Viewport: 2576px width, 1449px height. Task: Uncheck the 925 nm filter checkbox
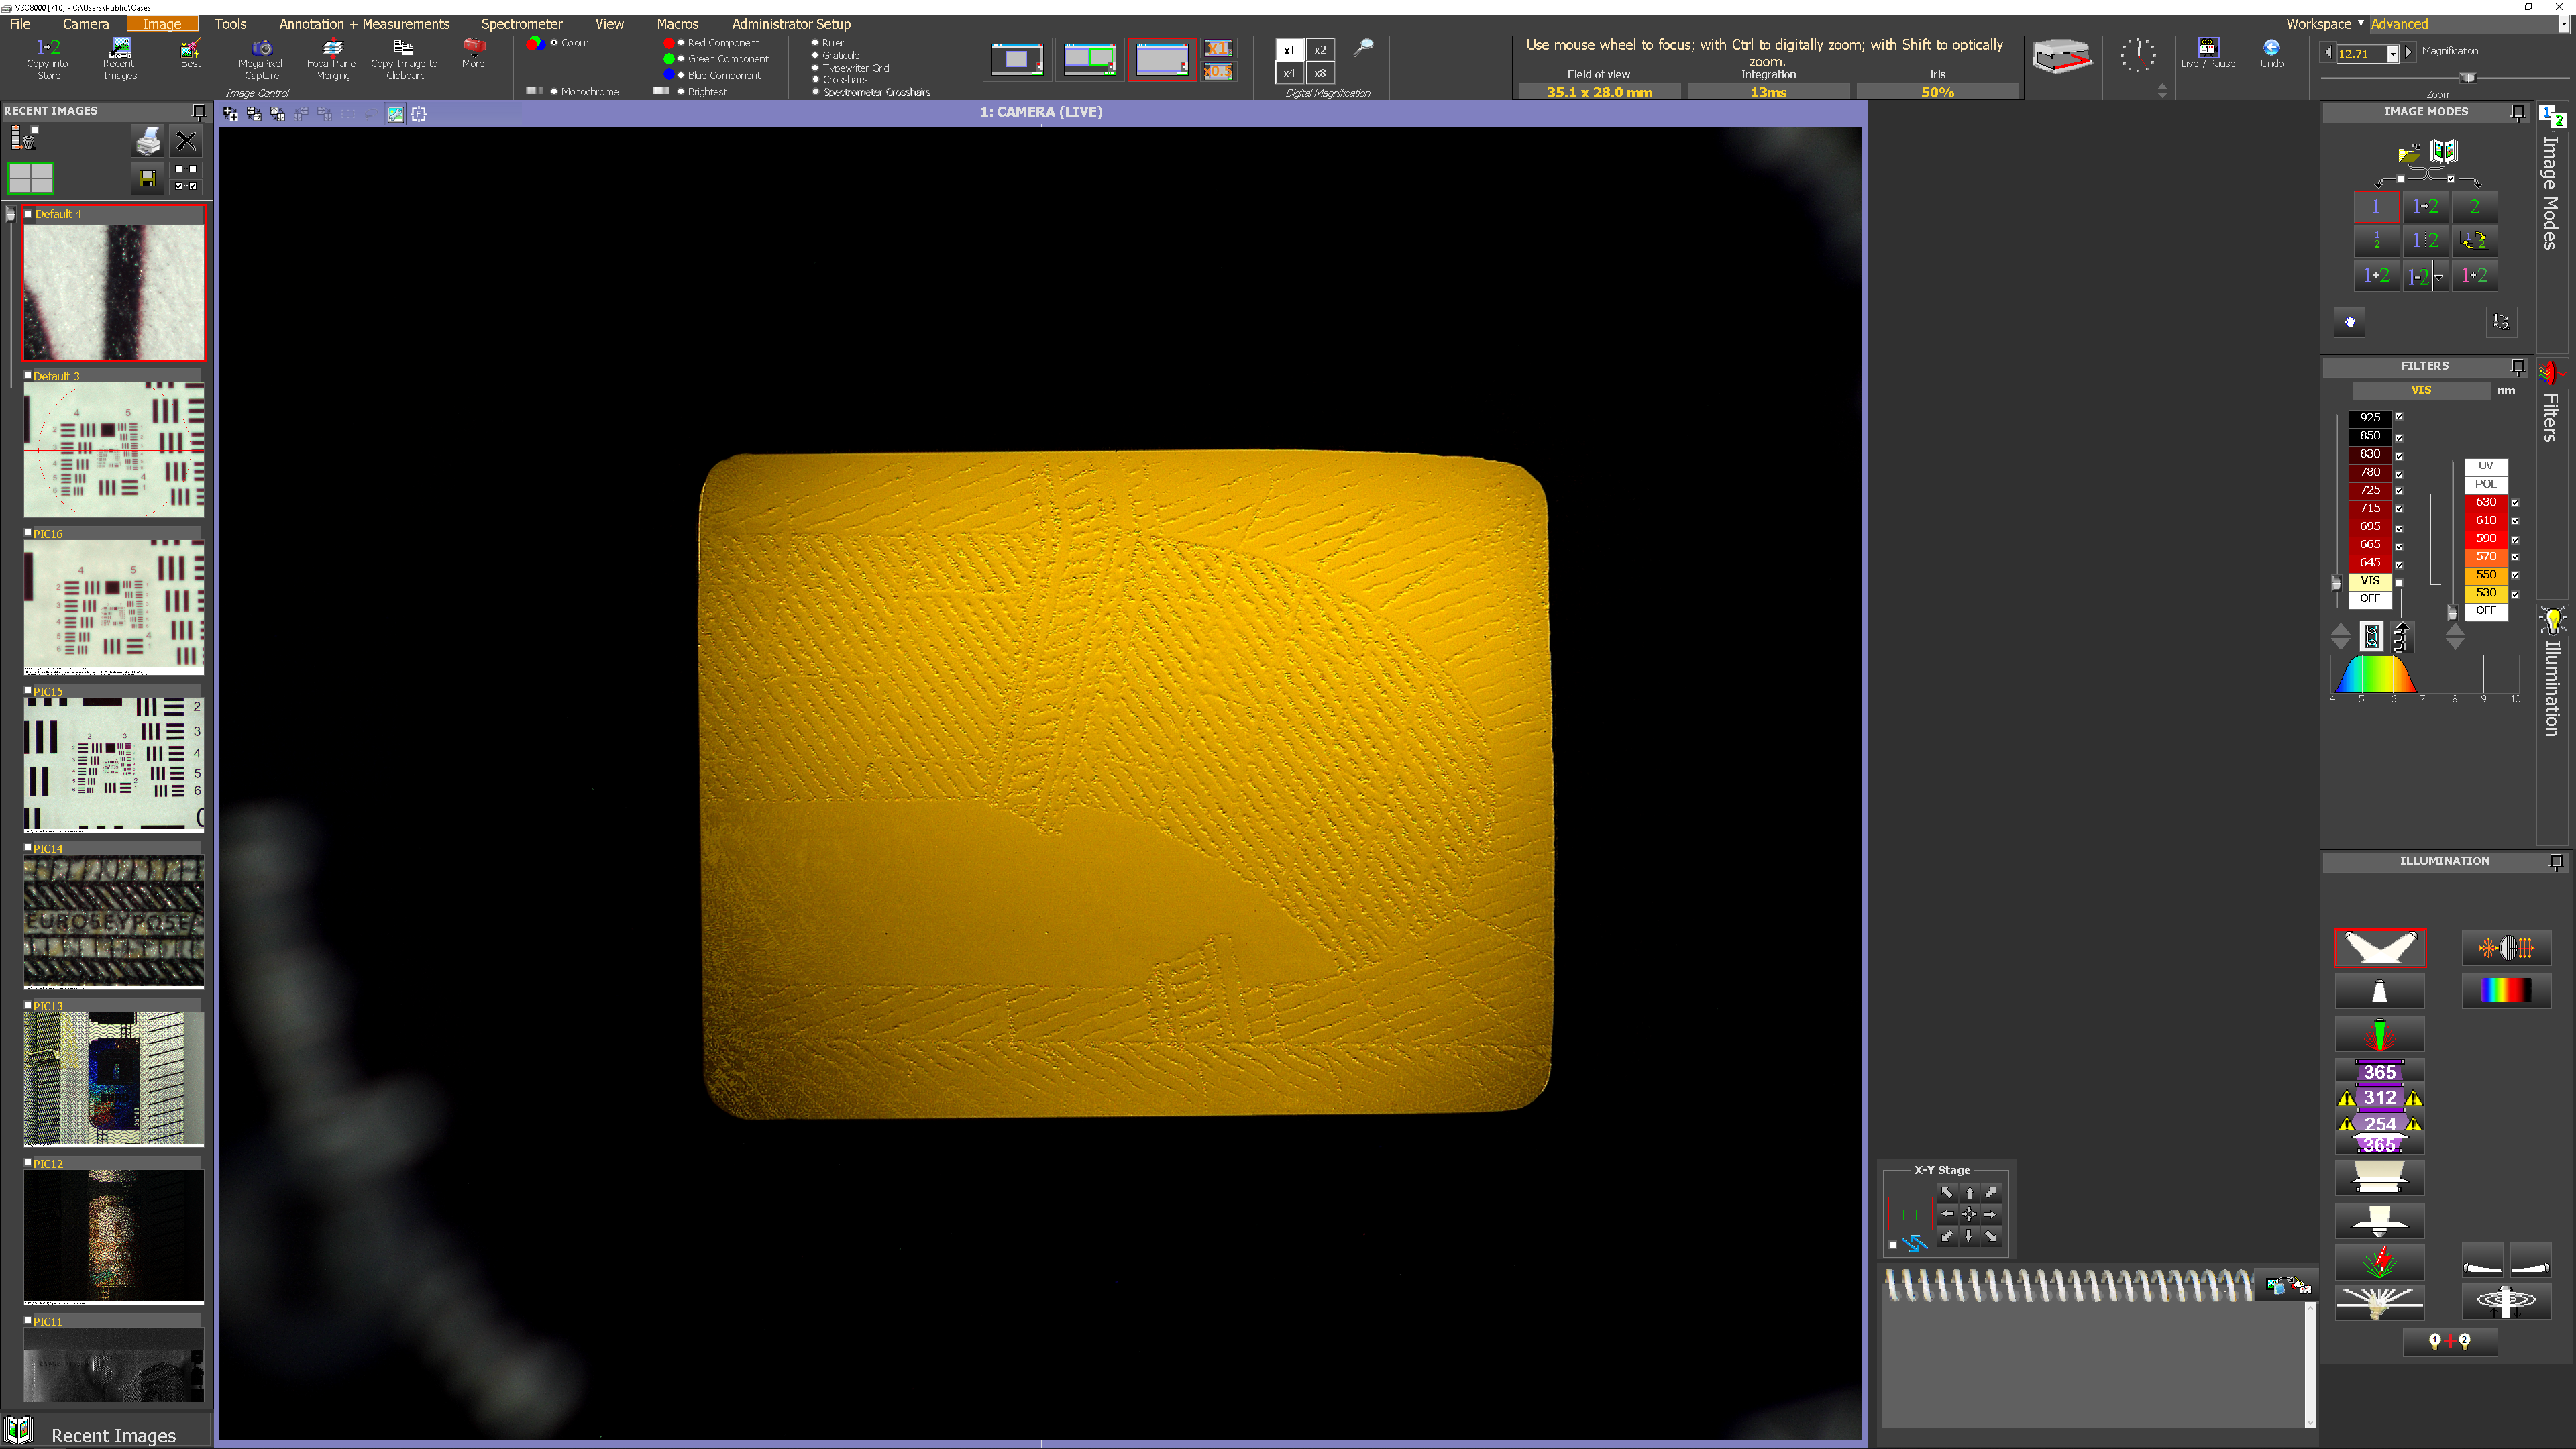2398,417
